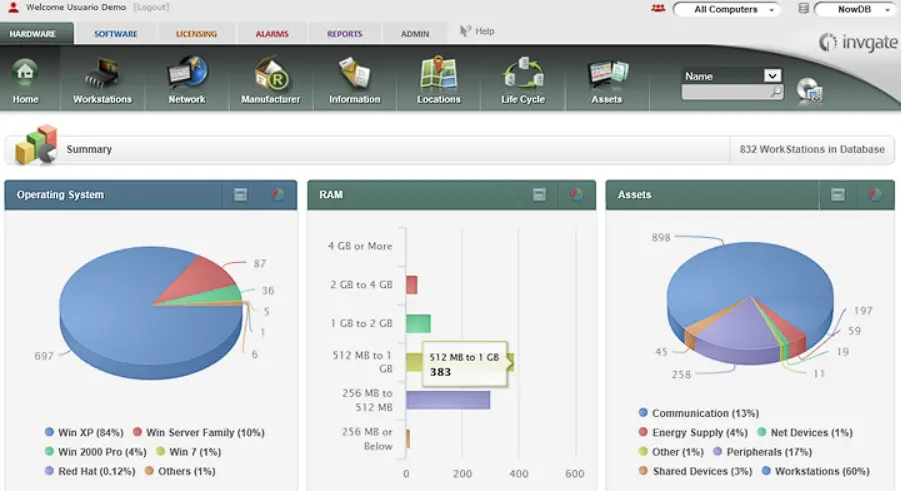The height and width of the screenshot is (491, 901).
Task: Open the Home icon in toolbar
Action: coord(25,79)
